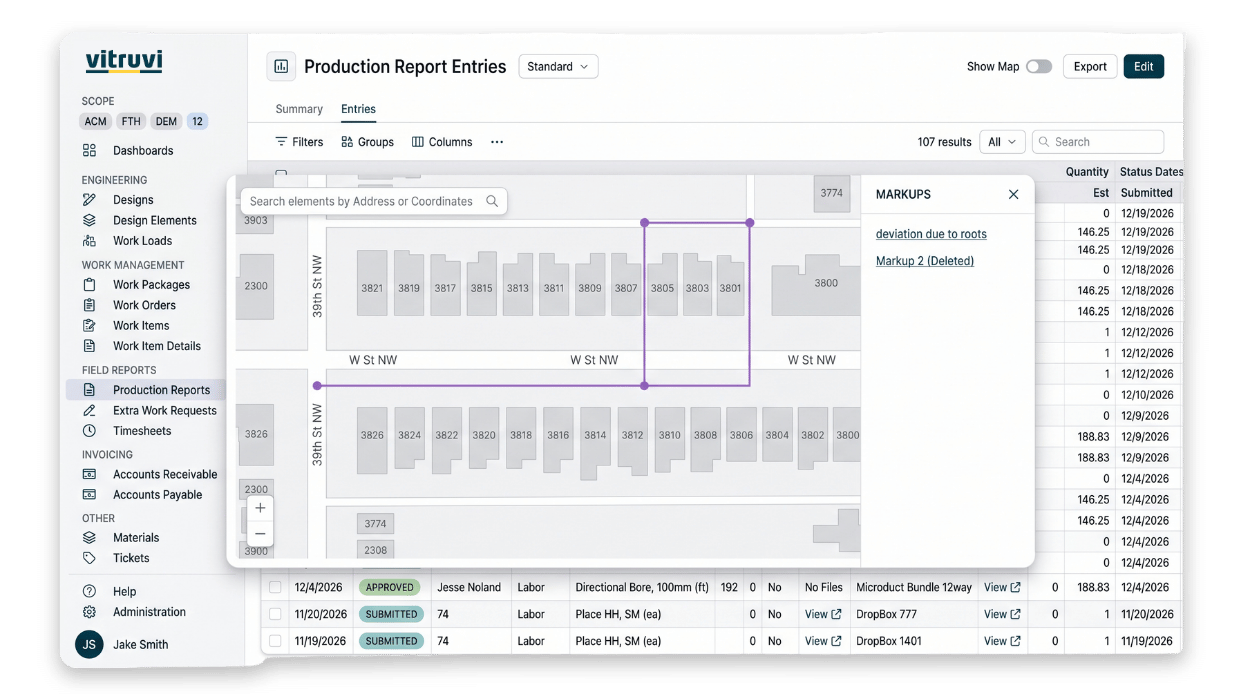Open the Designs pencil icon
The width and height of the screenshot is (1260, 700).
(x=90, y=200)
